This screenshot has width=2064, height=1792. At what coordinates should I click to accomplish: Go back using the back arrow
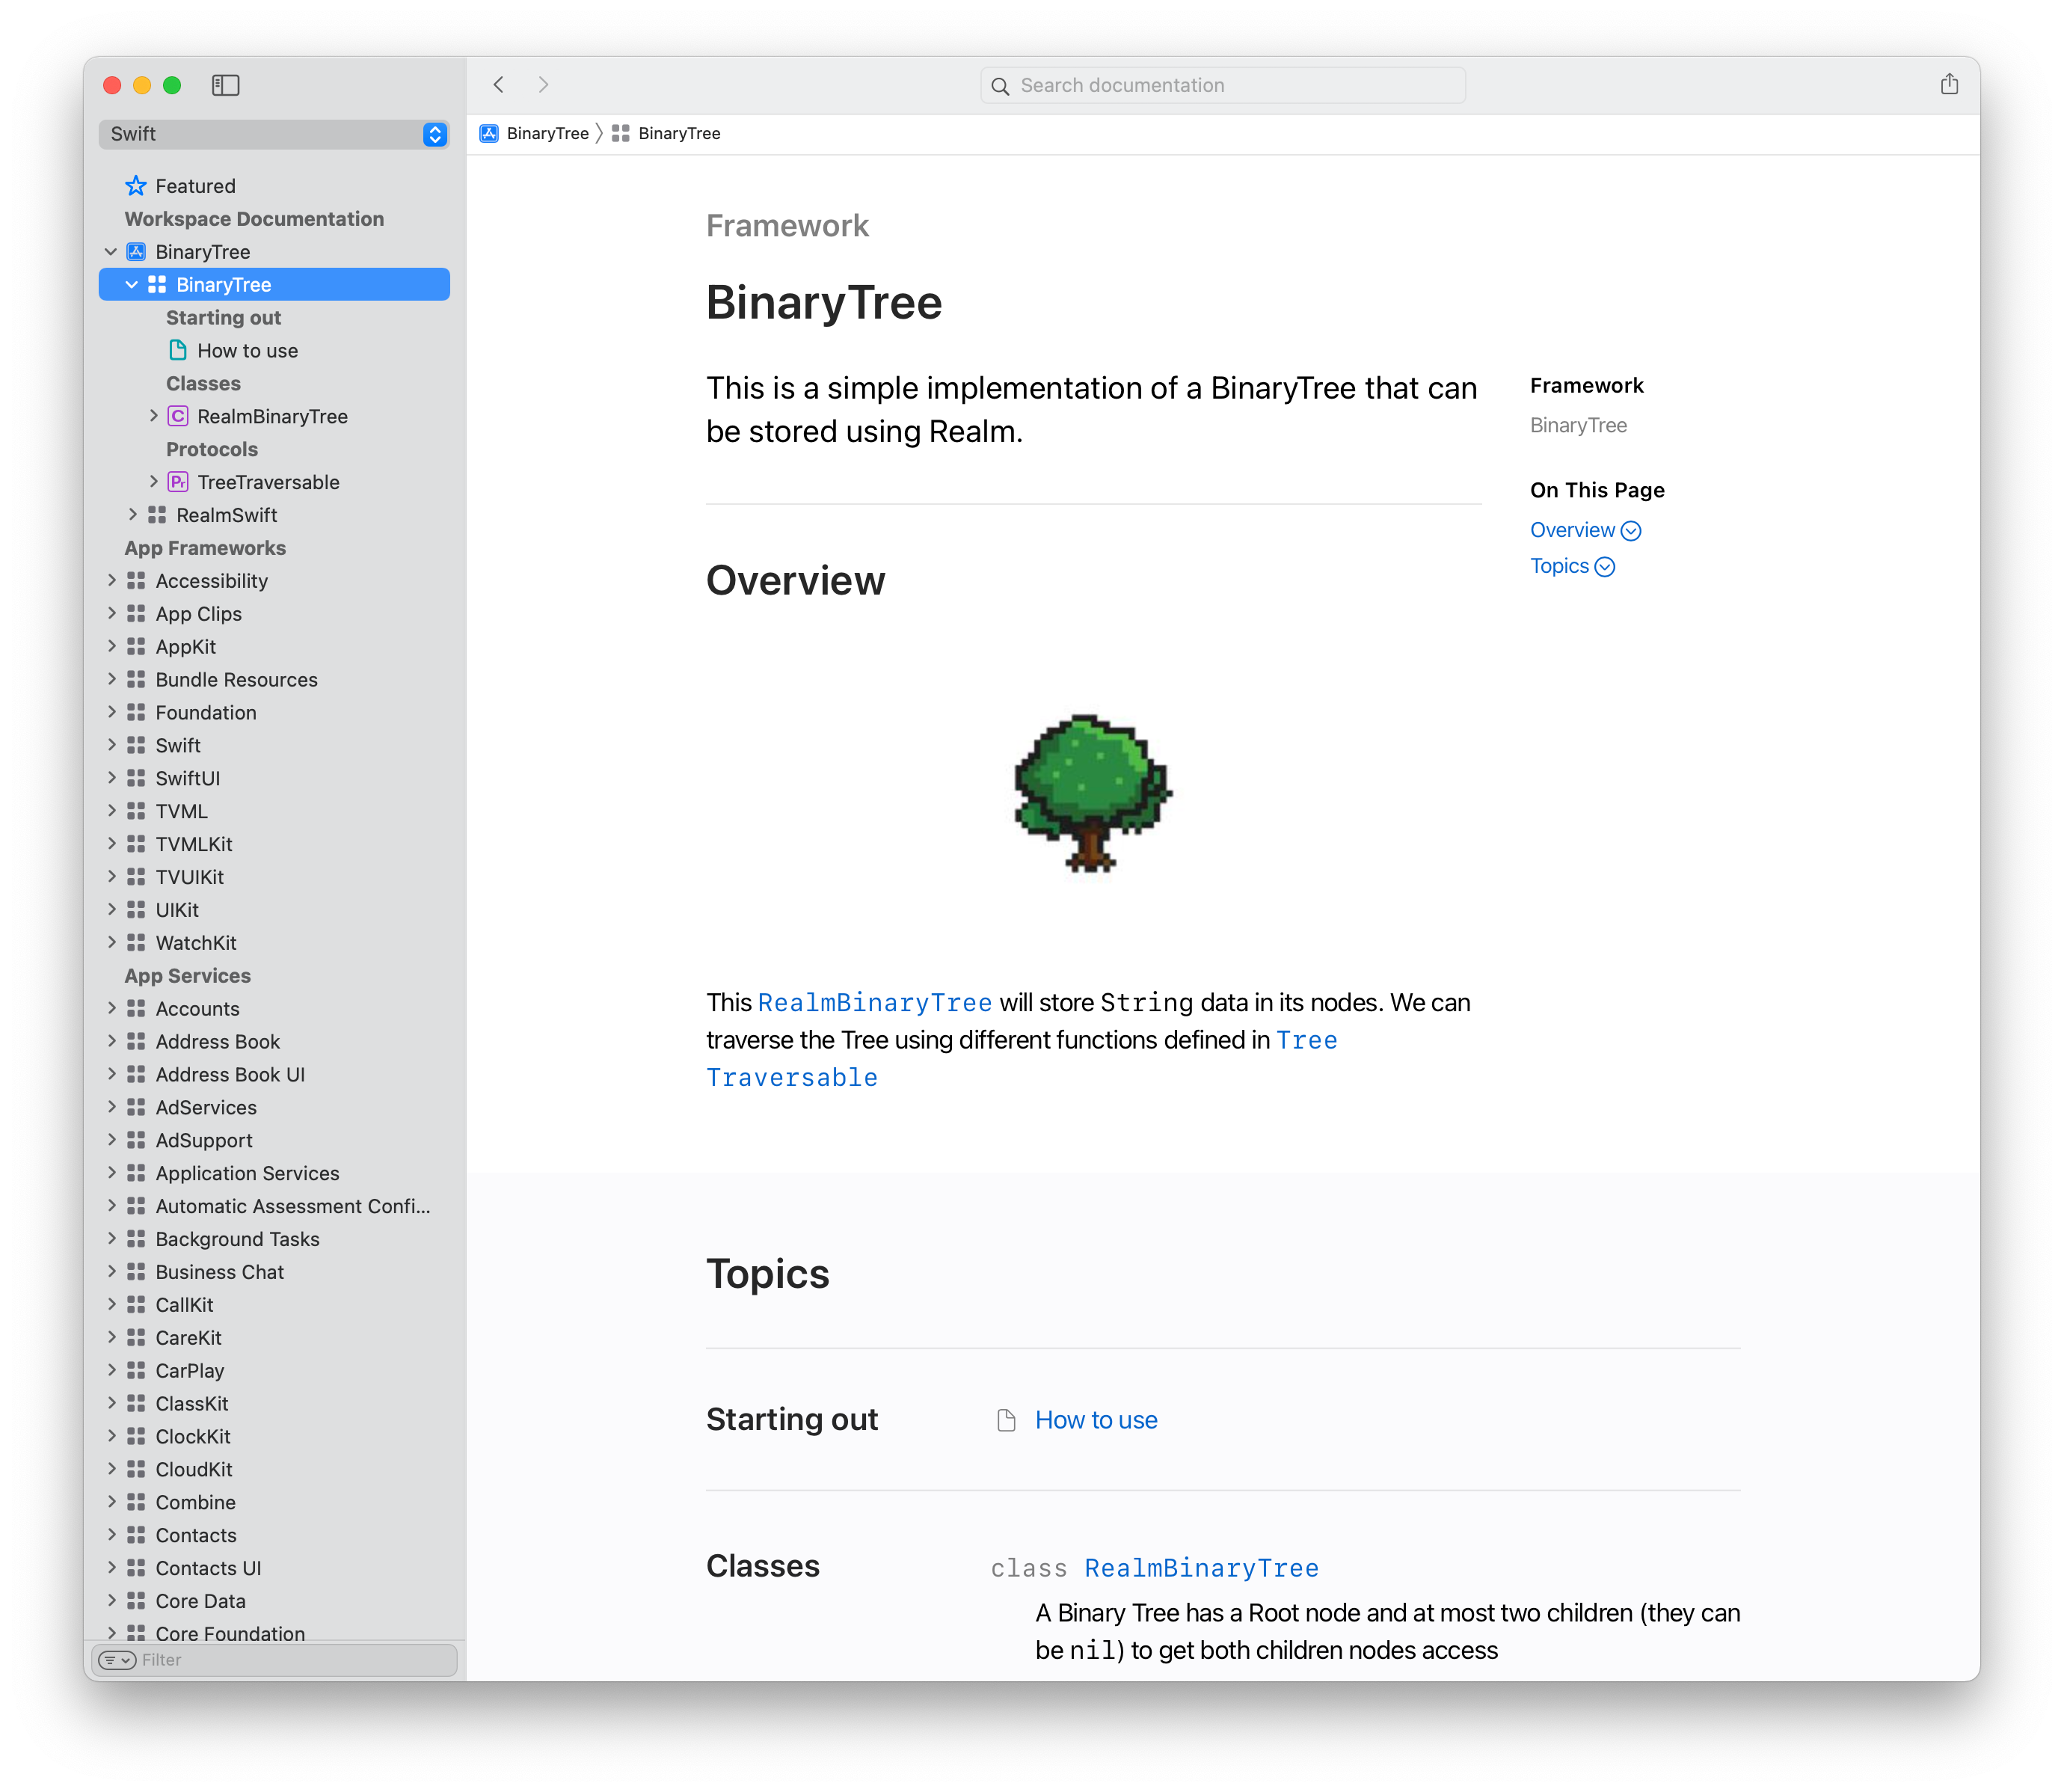[498, 85]
